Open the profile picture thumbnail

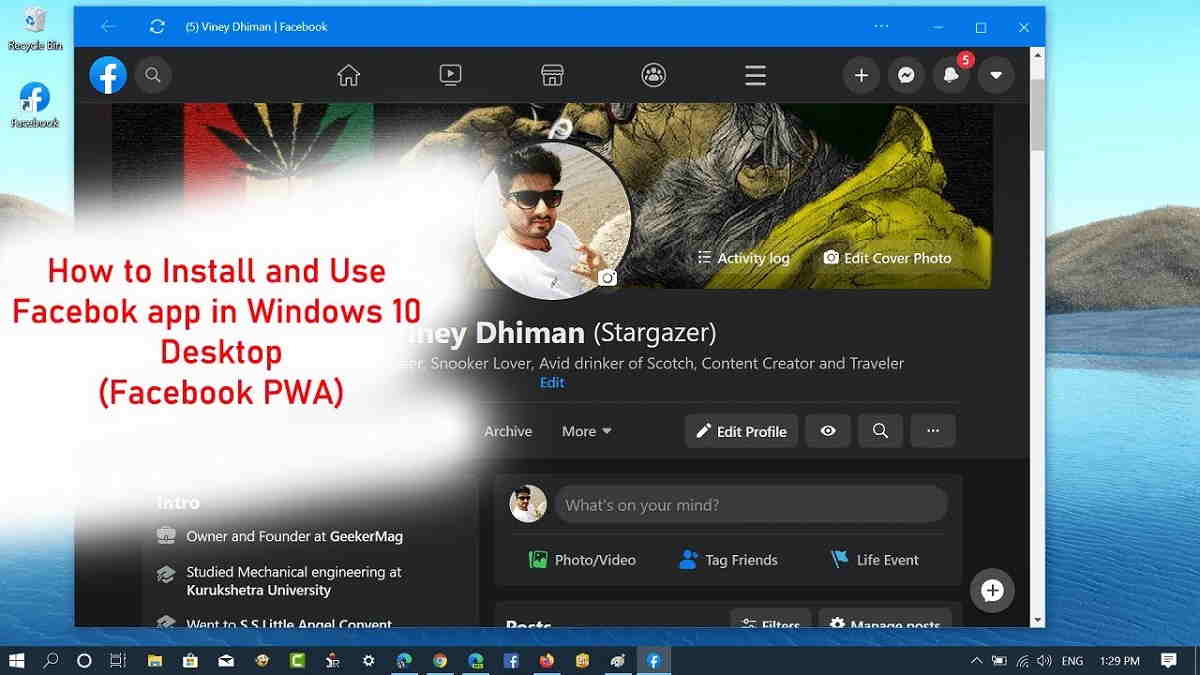(553, 220)
